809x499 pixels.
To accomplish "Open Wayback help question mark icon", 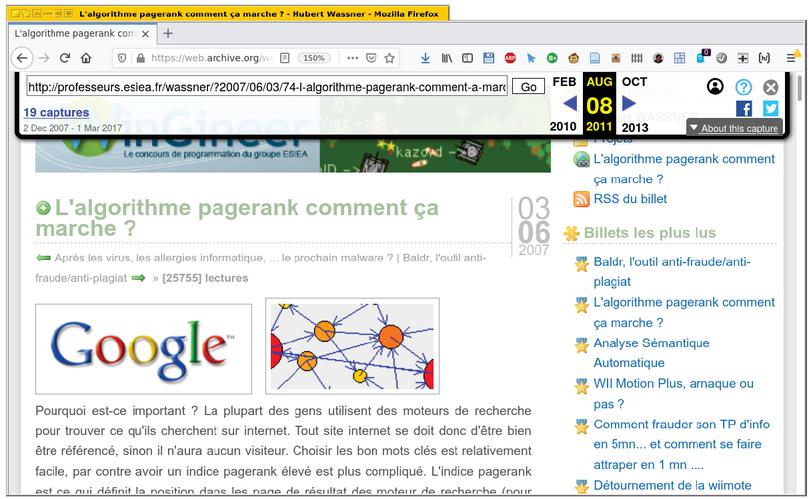I will [x=743, y=87].
